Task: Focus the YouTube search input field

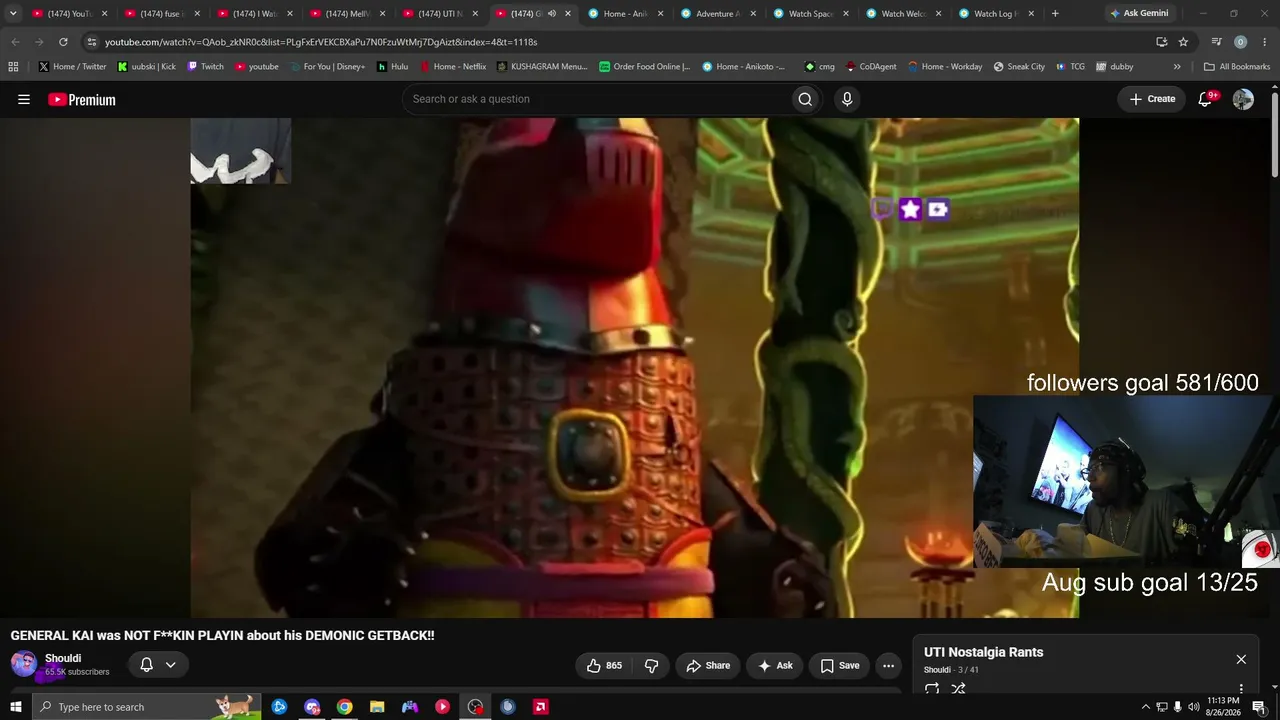Action: [596, 99]
